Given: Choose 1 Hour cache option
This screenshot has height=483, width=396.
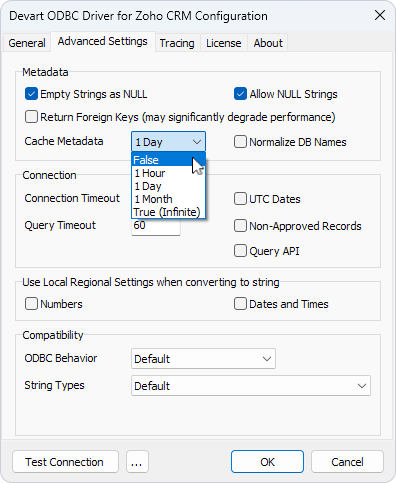Looking at the screenshot, I should tap(168, 173).
